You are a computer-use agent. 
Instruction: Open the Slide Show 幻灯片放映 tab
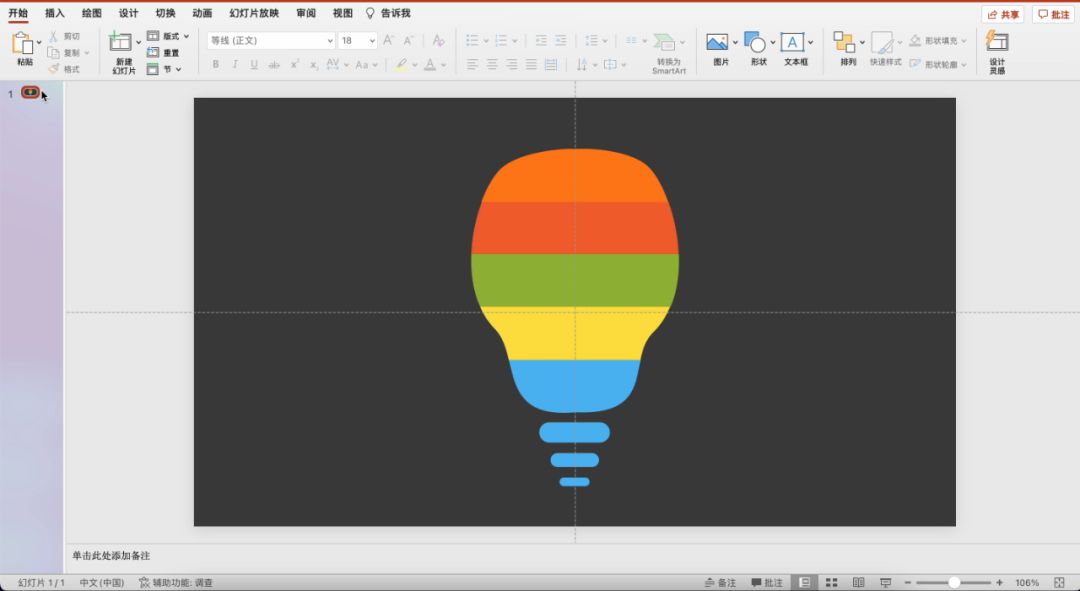(x=254, y=13)
